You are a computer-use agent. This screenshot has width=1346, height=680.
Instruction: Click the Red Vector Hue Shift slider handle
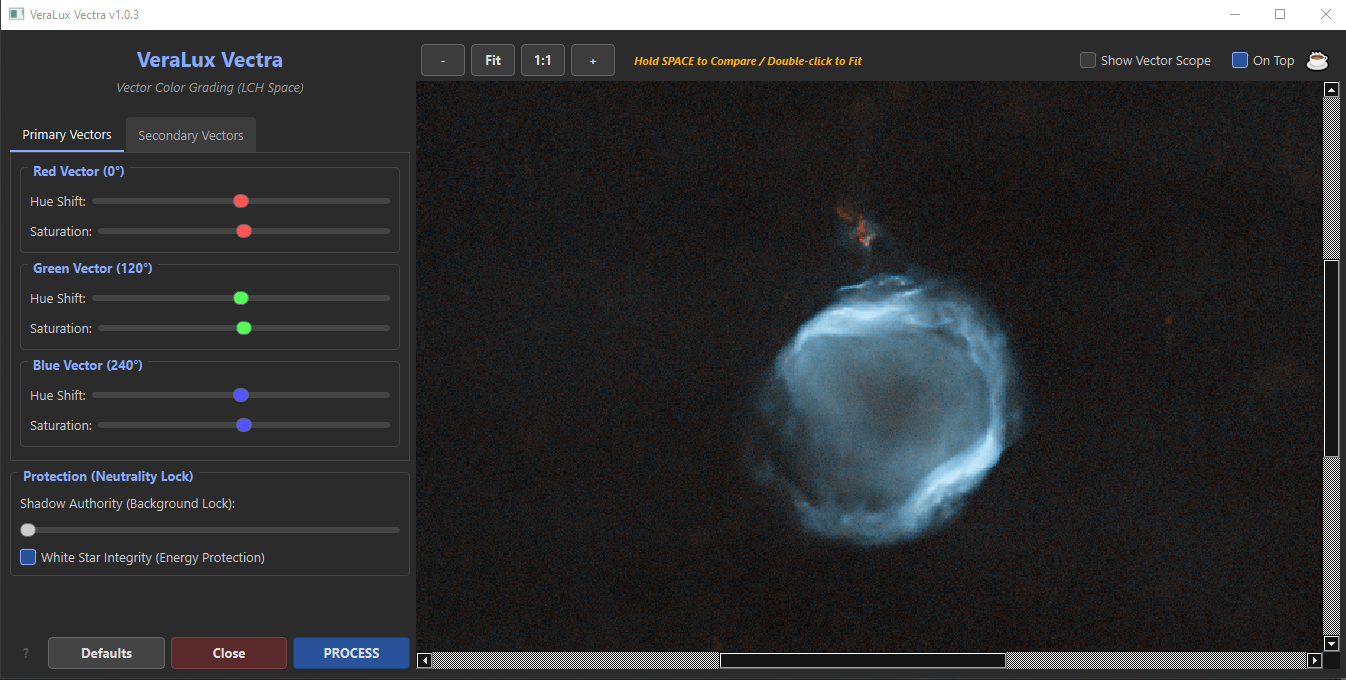pyautogui.click(x=241, y=201)
